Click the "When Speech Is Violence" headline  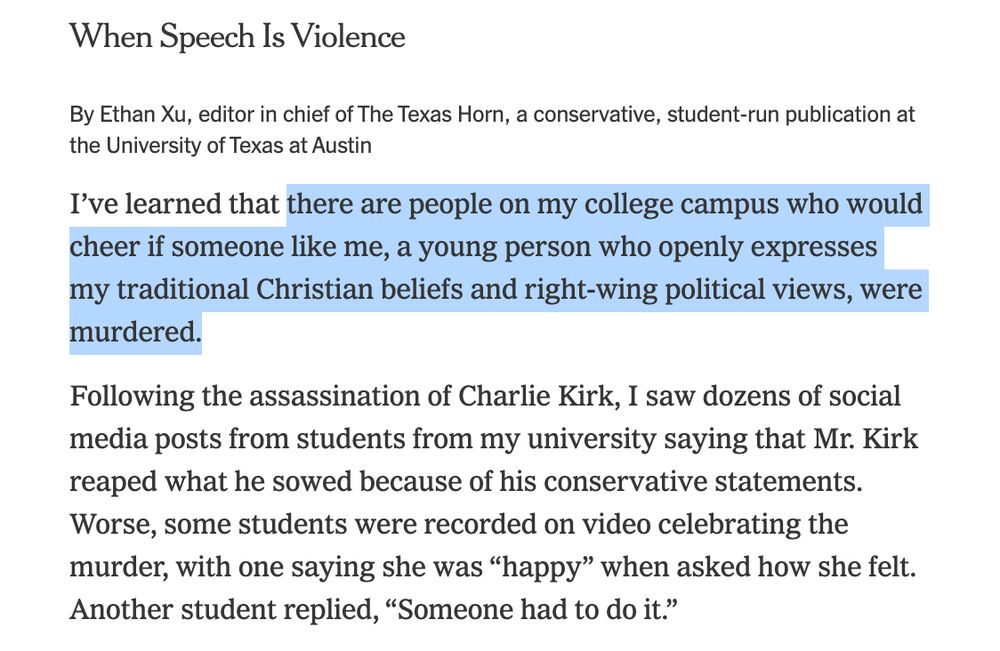click(x=237, y=37)
